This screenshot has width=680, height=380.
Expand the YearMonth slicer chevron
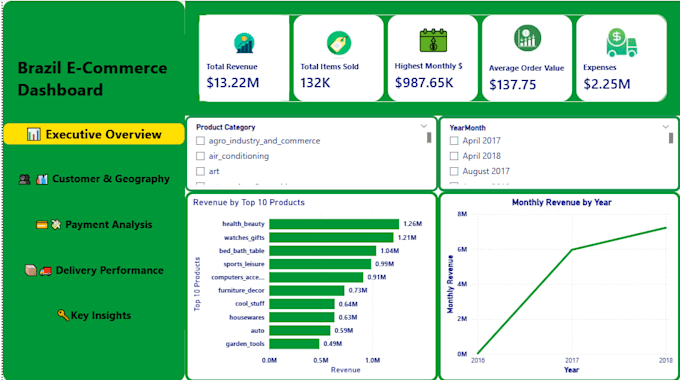666,127
